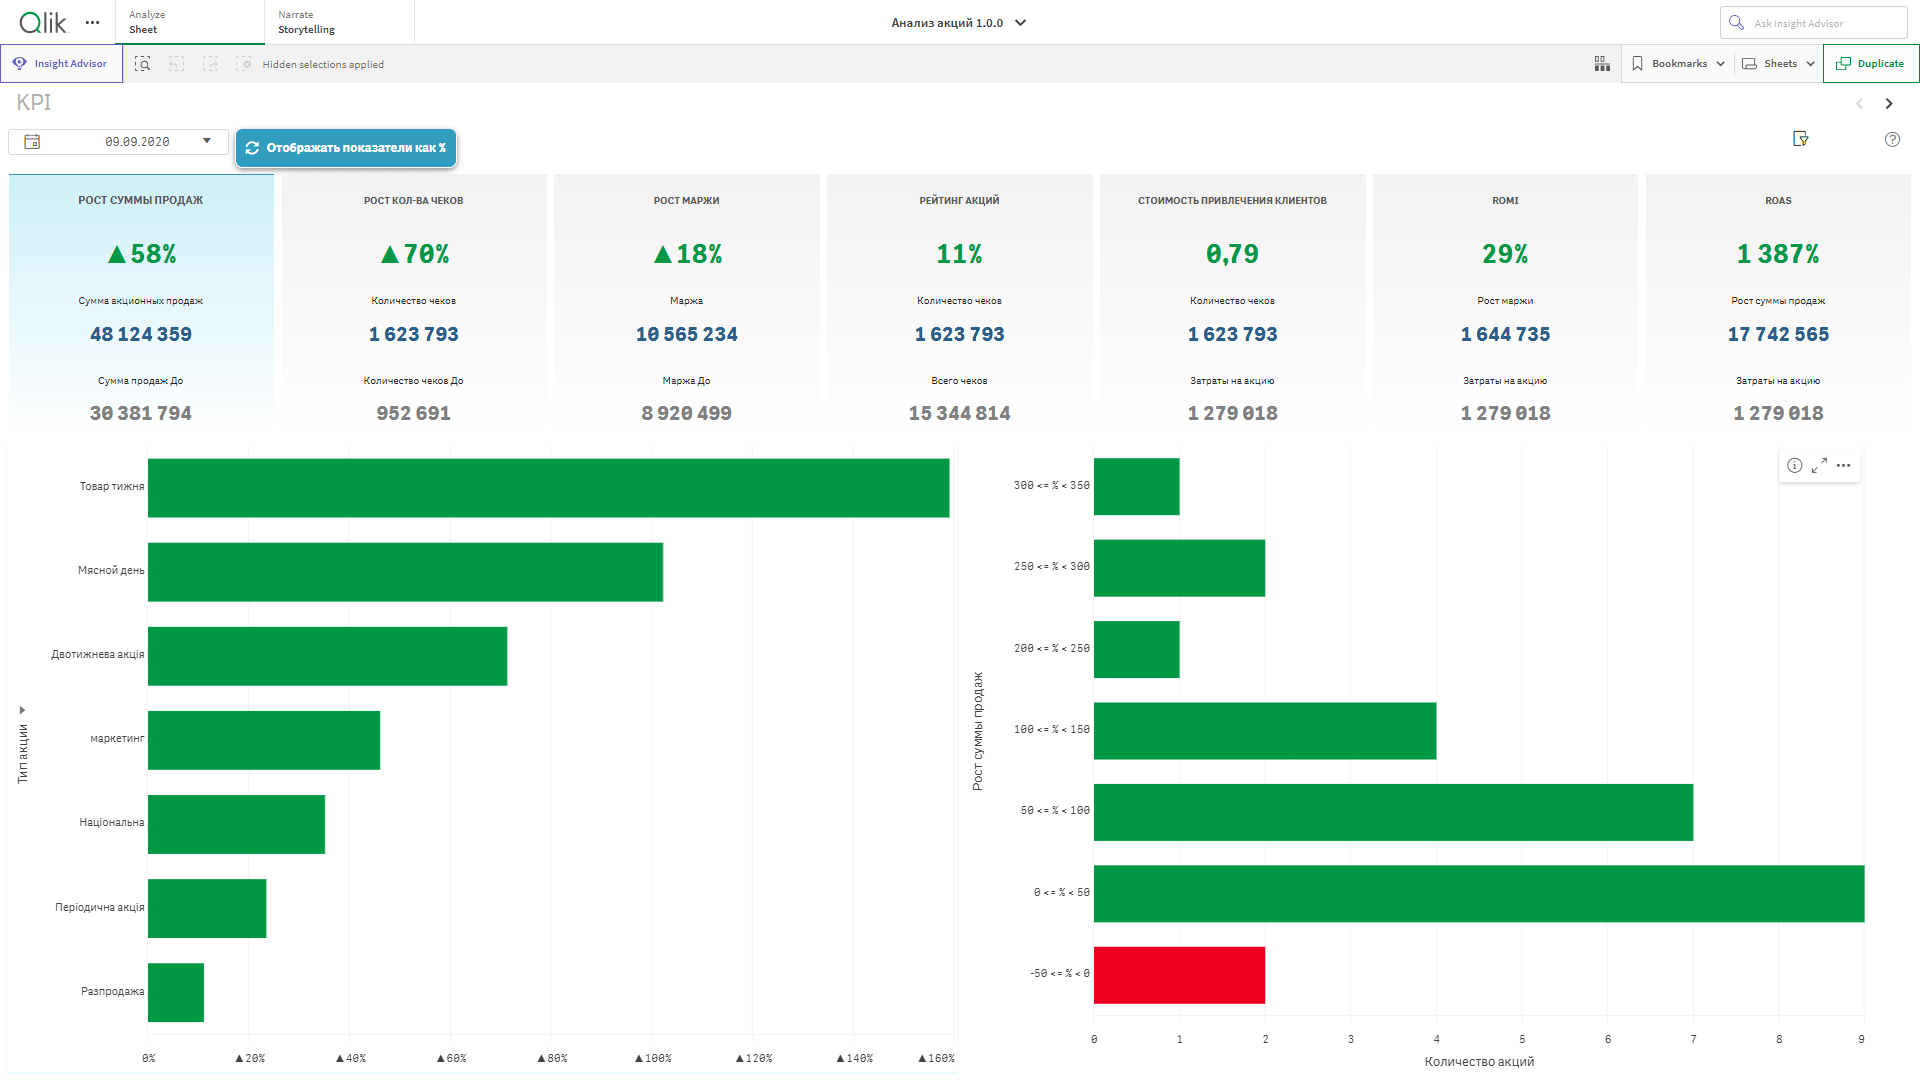Image resolution: width=1920 pixels, height=1080 pixels.
Task: Toggle 'Отображать показатели как %' button
Action: 346,148
